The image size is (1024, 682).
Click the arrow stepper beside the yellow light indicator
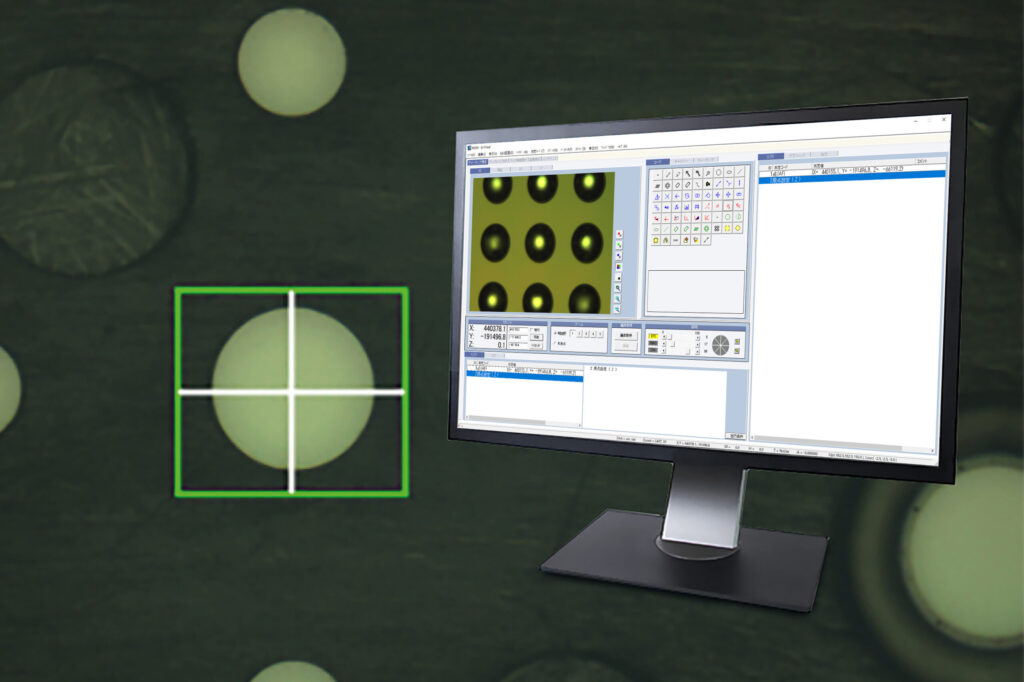(x=665, y=337)
